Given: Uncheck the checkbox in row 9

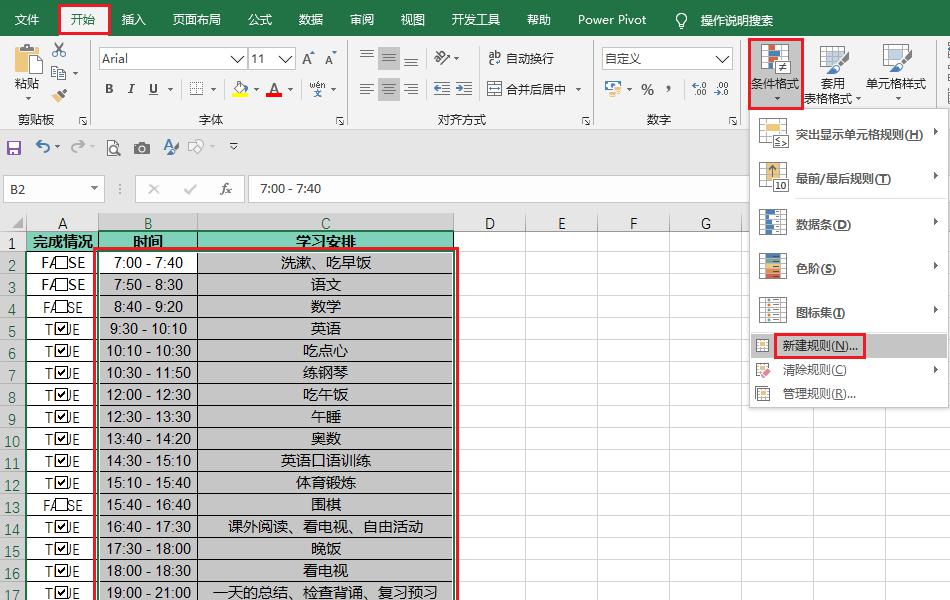Looking at the screenshot, I should point(62,416).
